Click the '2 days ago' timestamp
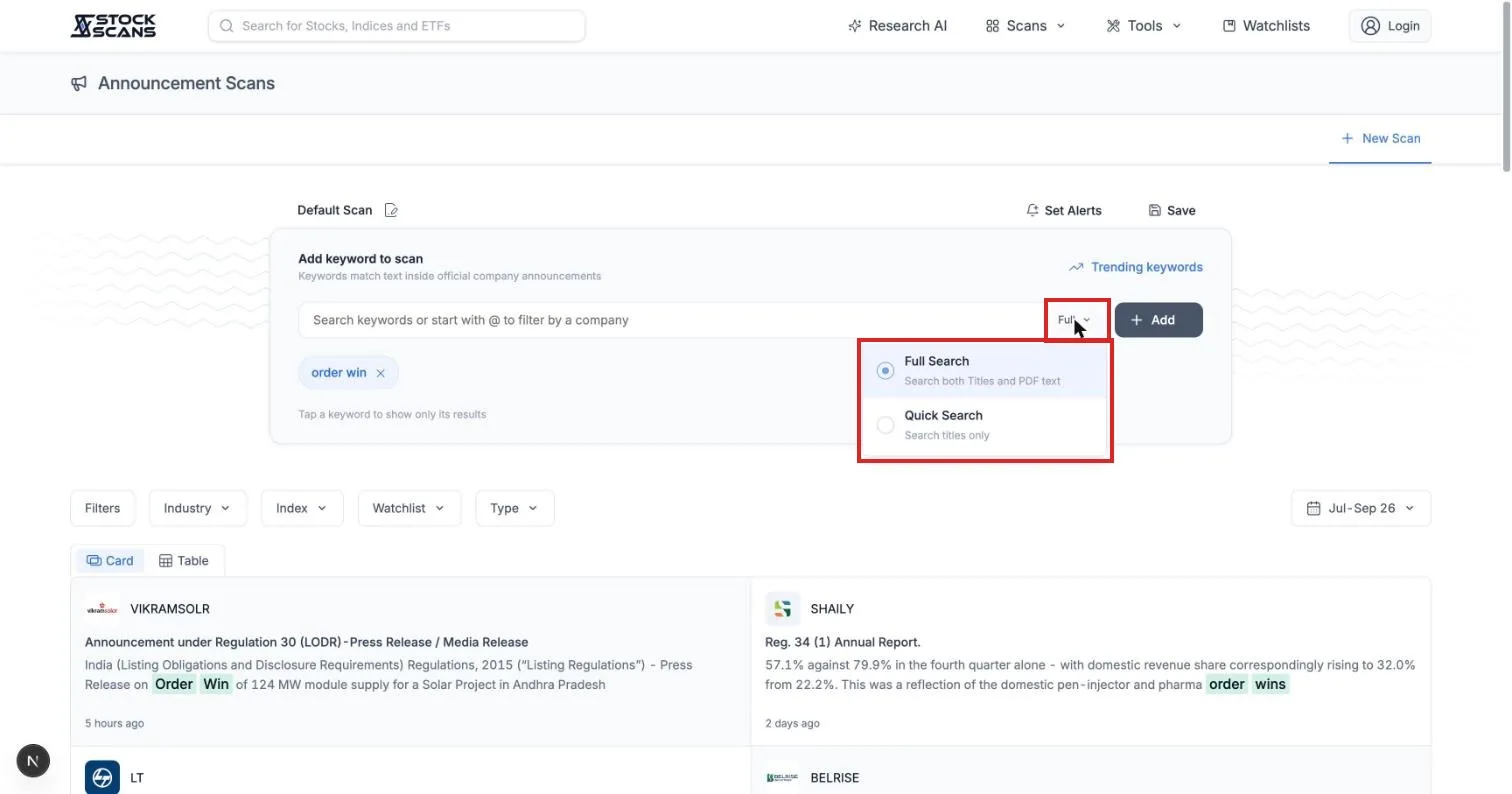Viewport: 1512px width, 794px height. (792, 723)
